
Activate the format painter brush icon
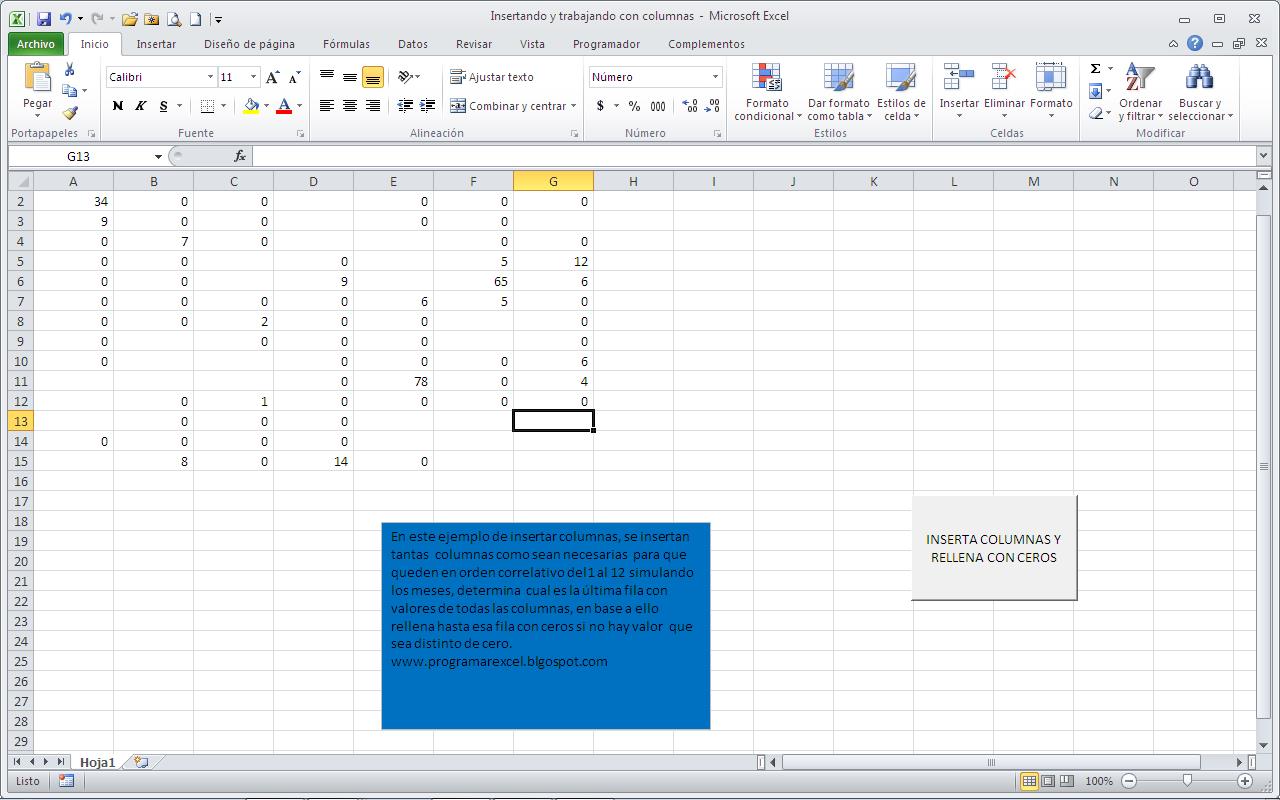pos(70,113)
